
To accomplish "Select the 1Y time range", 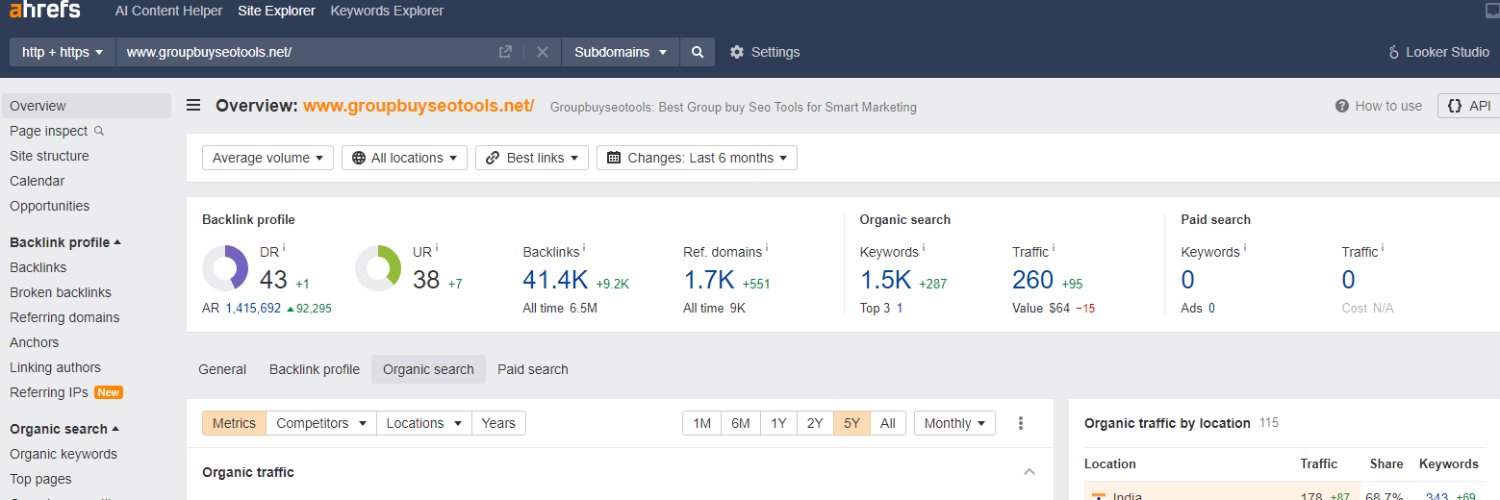I will click(778, 423).
